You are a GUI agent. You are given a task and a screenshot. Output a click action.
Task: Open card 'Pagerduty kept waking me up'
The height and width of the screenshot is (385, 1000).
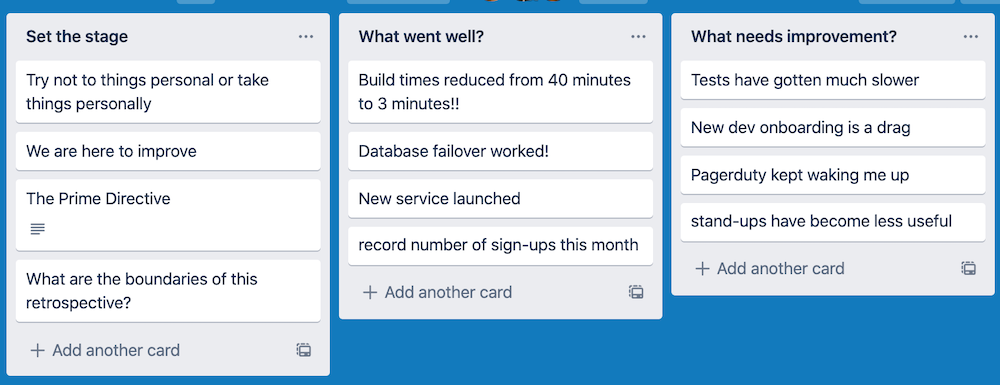pyautogui.click(x=833, y=175)
